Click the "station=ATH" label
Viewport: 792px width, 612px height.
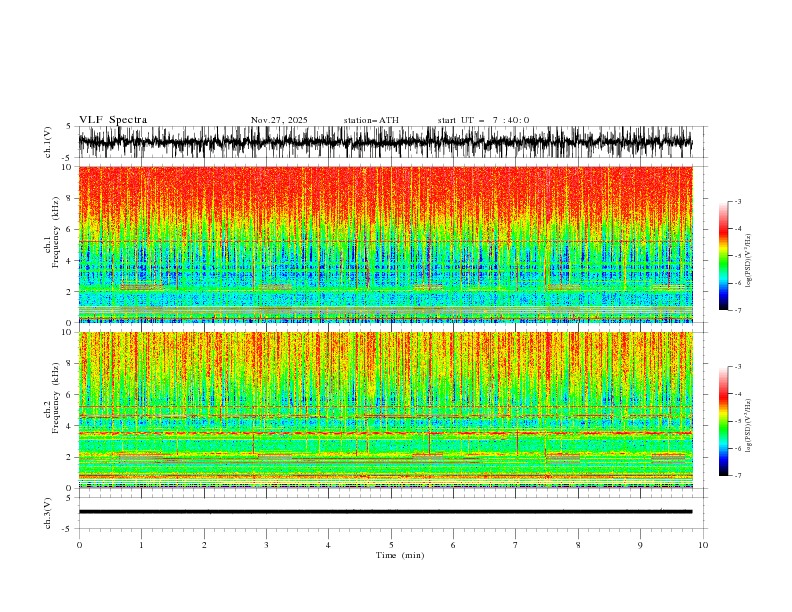tap(371, 120)
